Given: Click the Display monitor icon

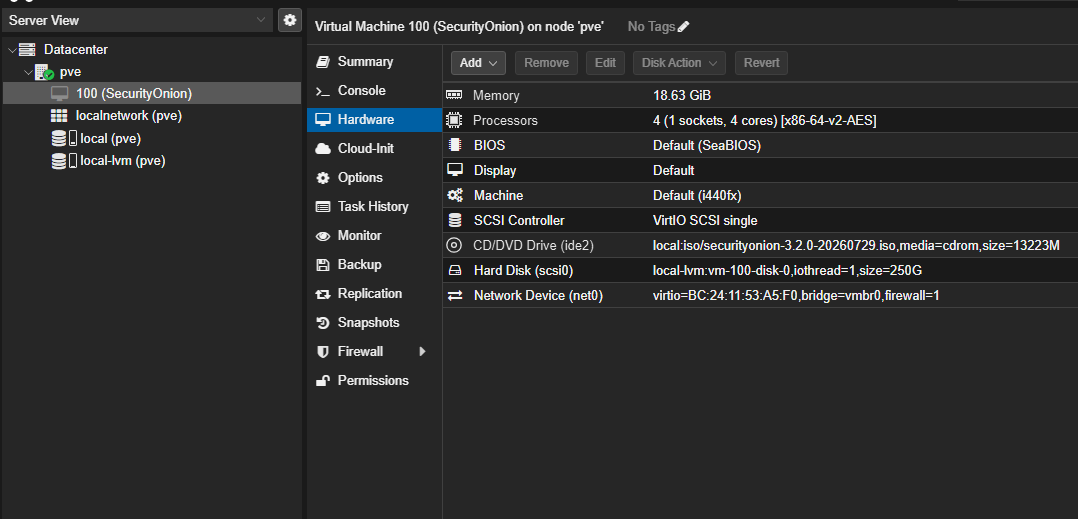Looking at the screenshot, I should click(454, 170).
